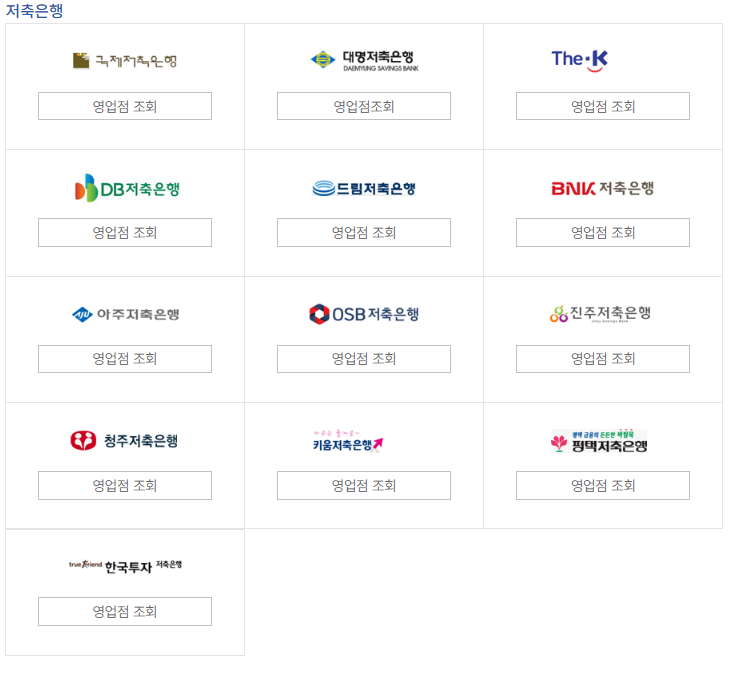The image size is (735, 674).
Task: View branches for 진주저축은행
Action: [x=603, y=359]
